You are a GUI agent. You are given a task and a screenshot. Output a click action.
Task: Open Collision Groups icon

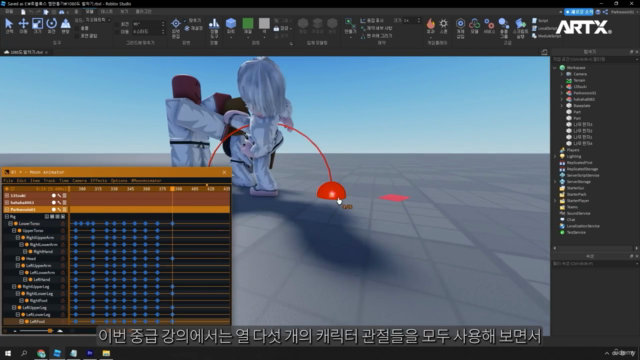504,24
